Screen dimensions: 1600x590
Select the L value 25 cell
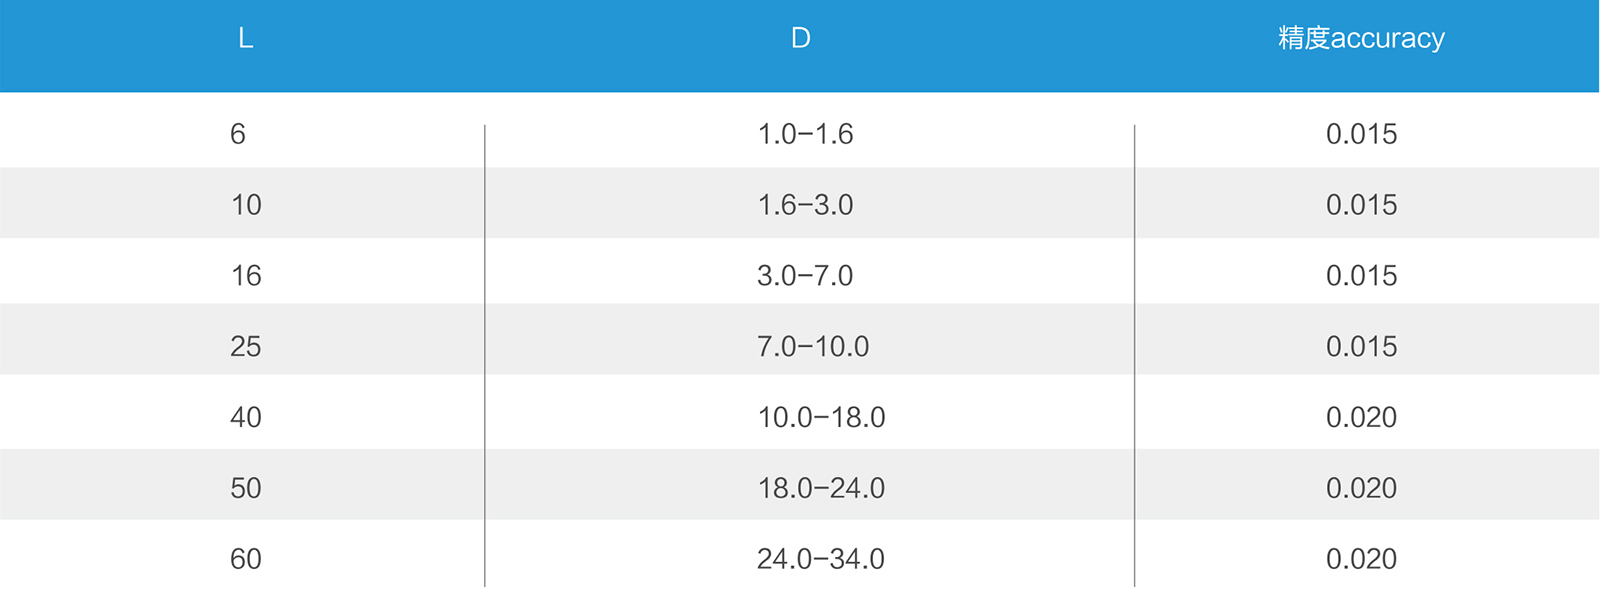click(246, 347)
